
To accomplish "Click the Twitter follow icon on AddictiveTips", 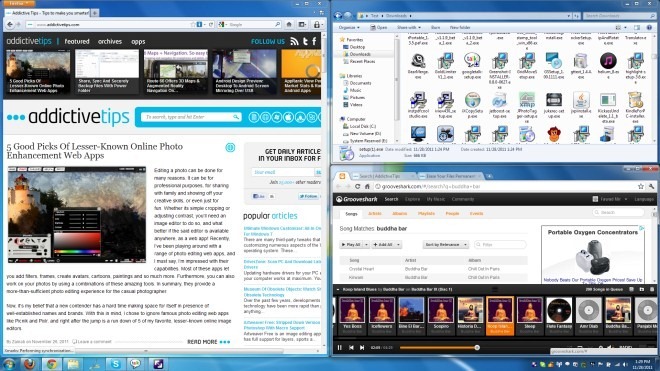I will [305, 41].
